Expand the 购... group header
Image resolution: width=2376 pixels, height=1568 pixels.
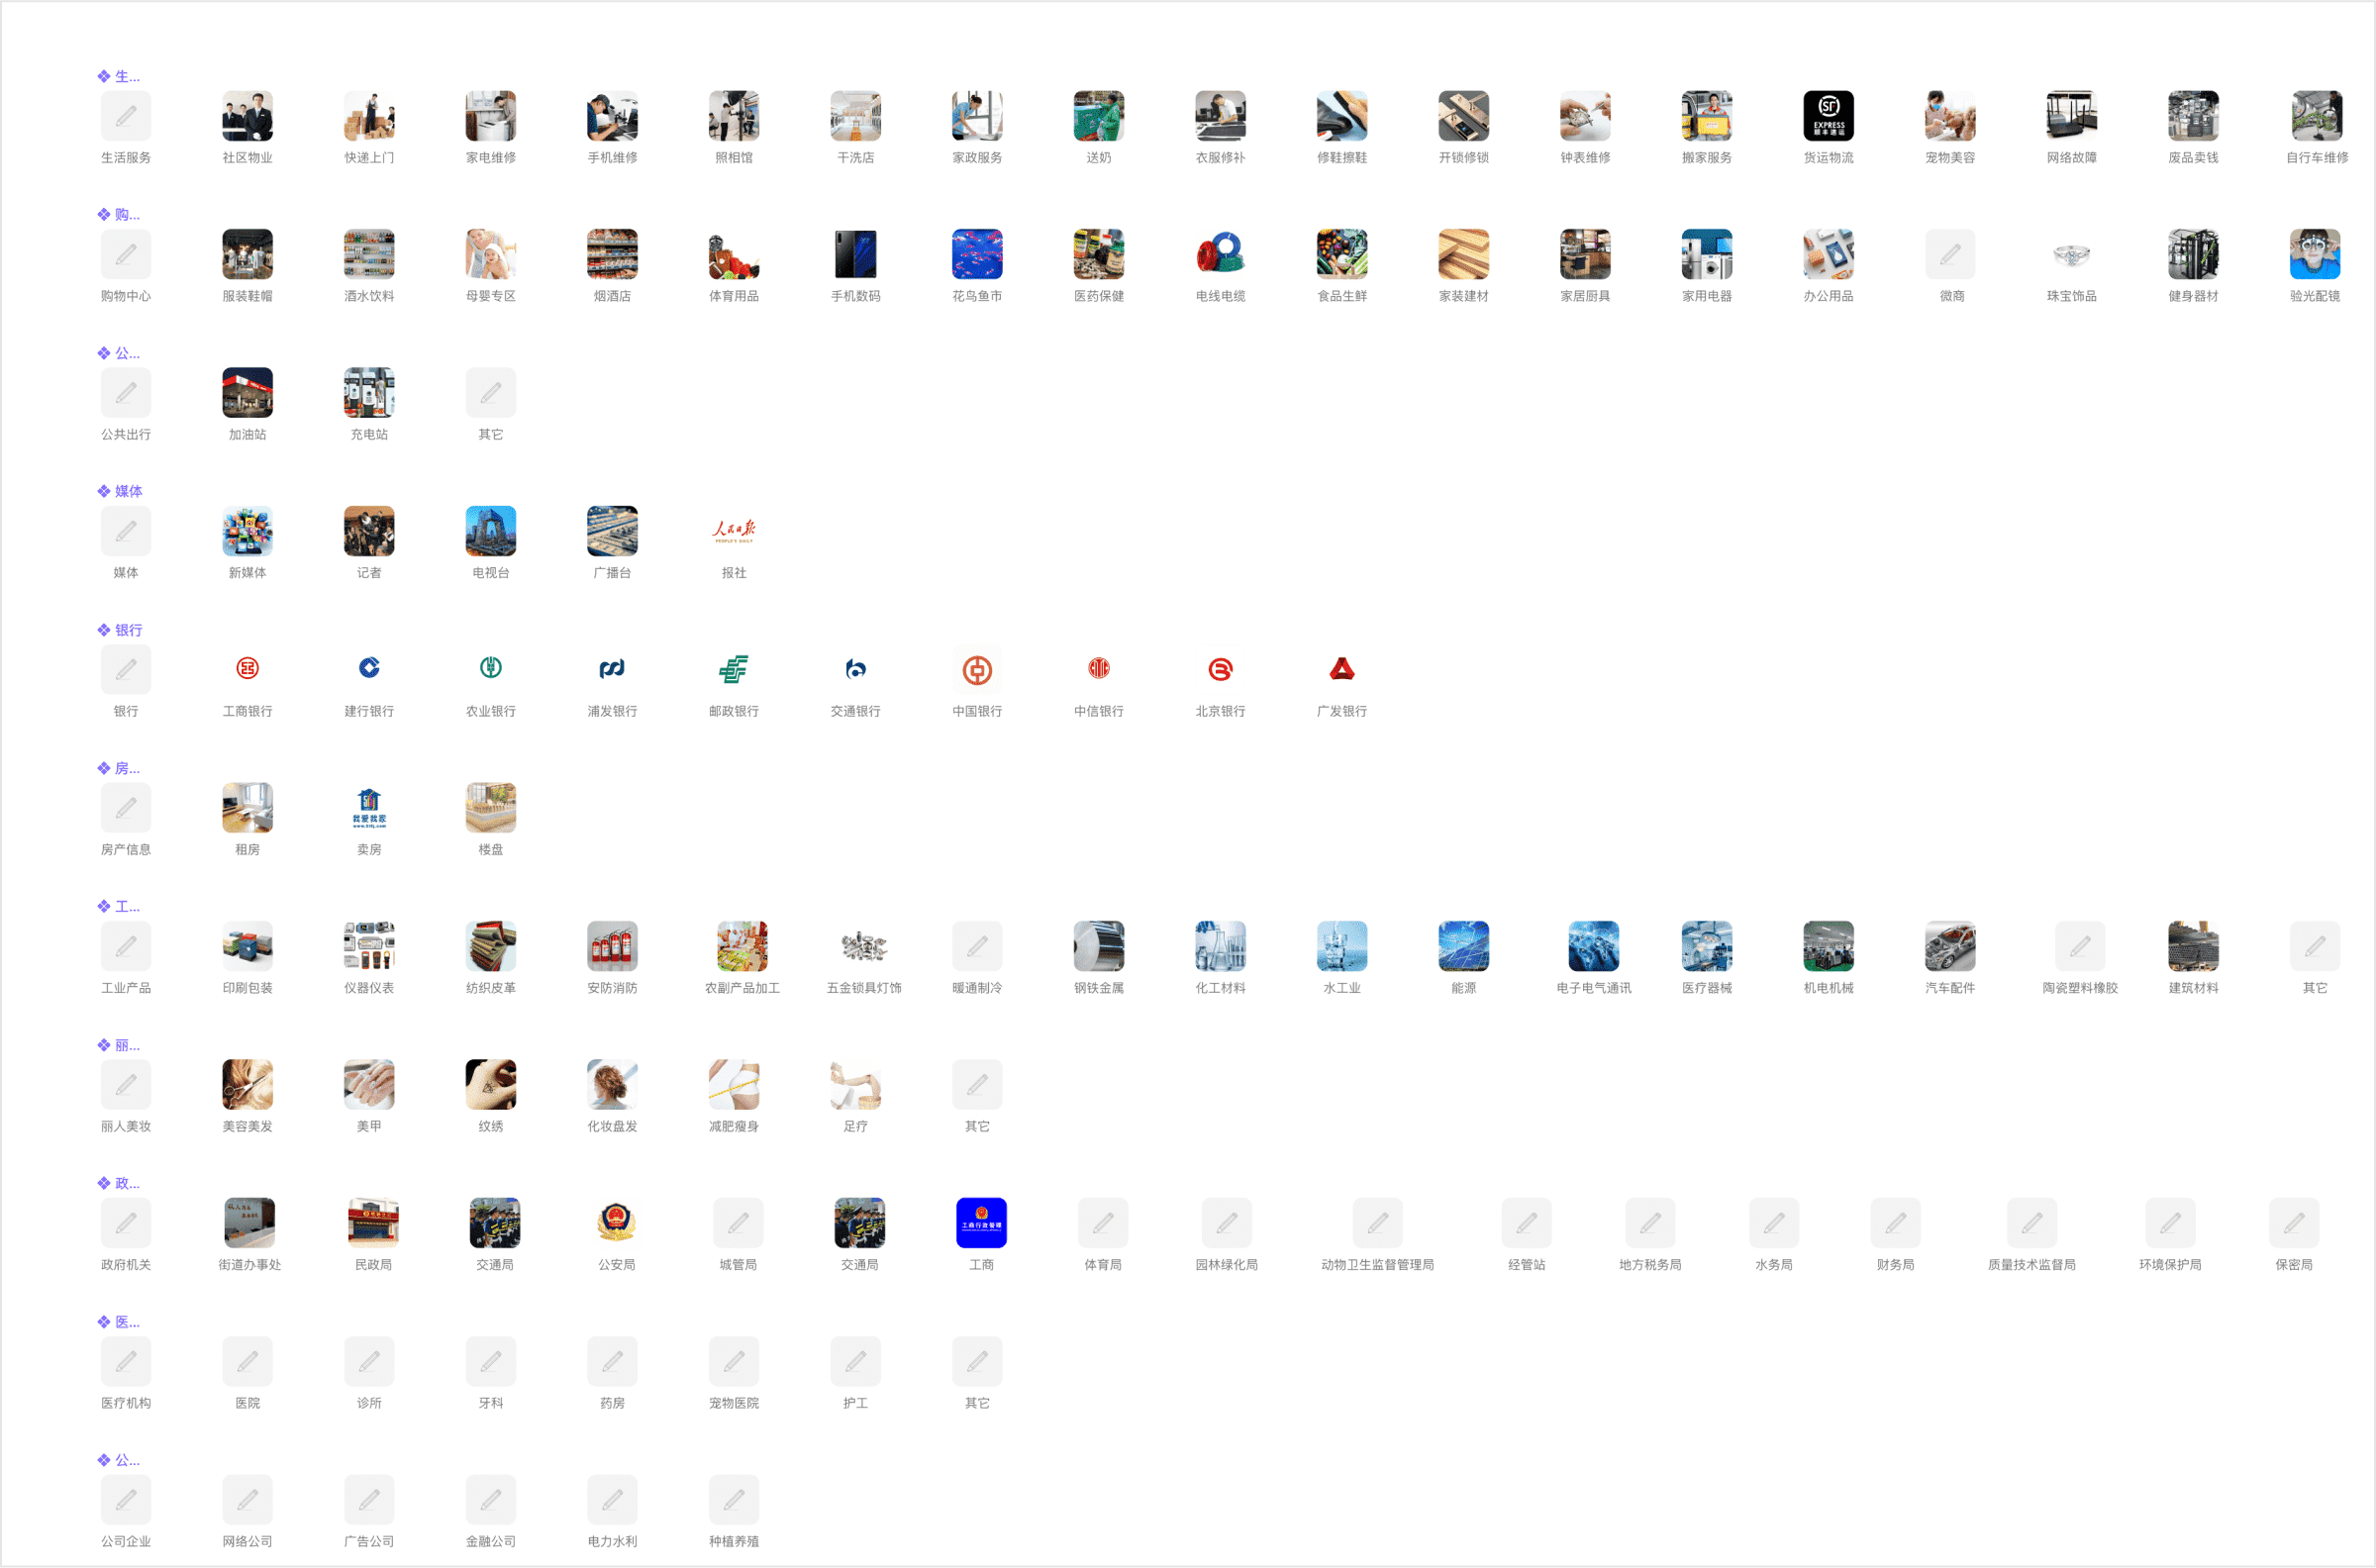[x=118, y=214]
